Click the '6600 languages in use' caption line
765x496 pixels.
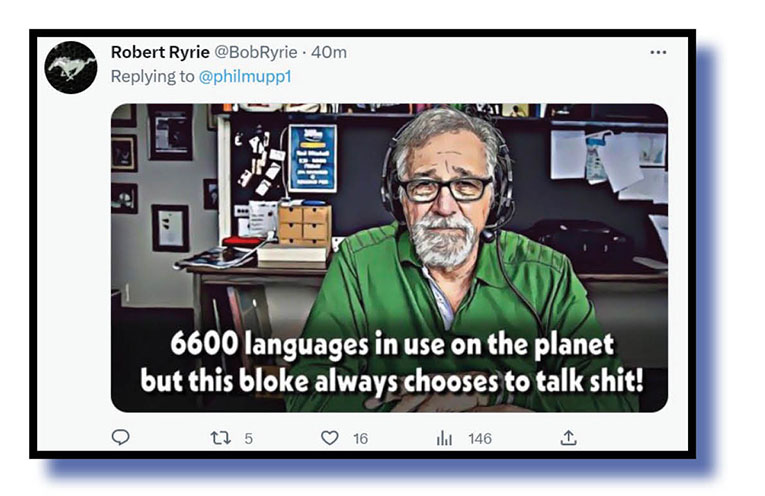click(x=392, y=346)
